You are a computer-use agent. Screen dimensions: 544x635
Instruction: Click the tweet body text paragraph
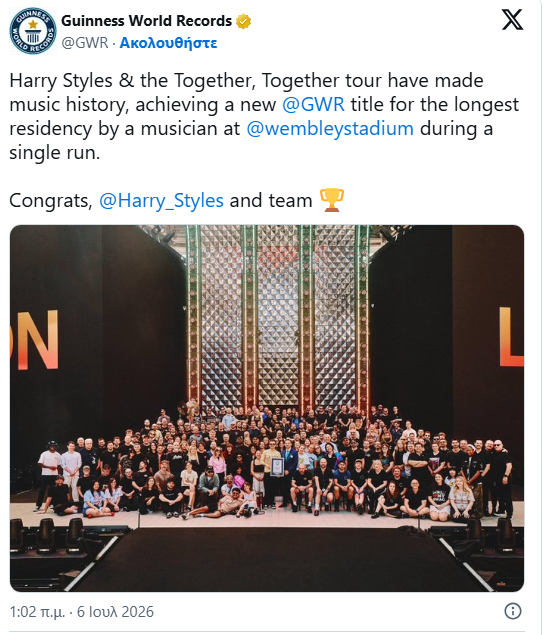coord(264,117)
